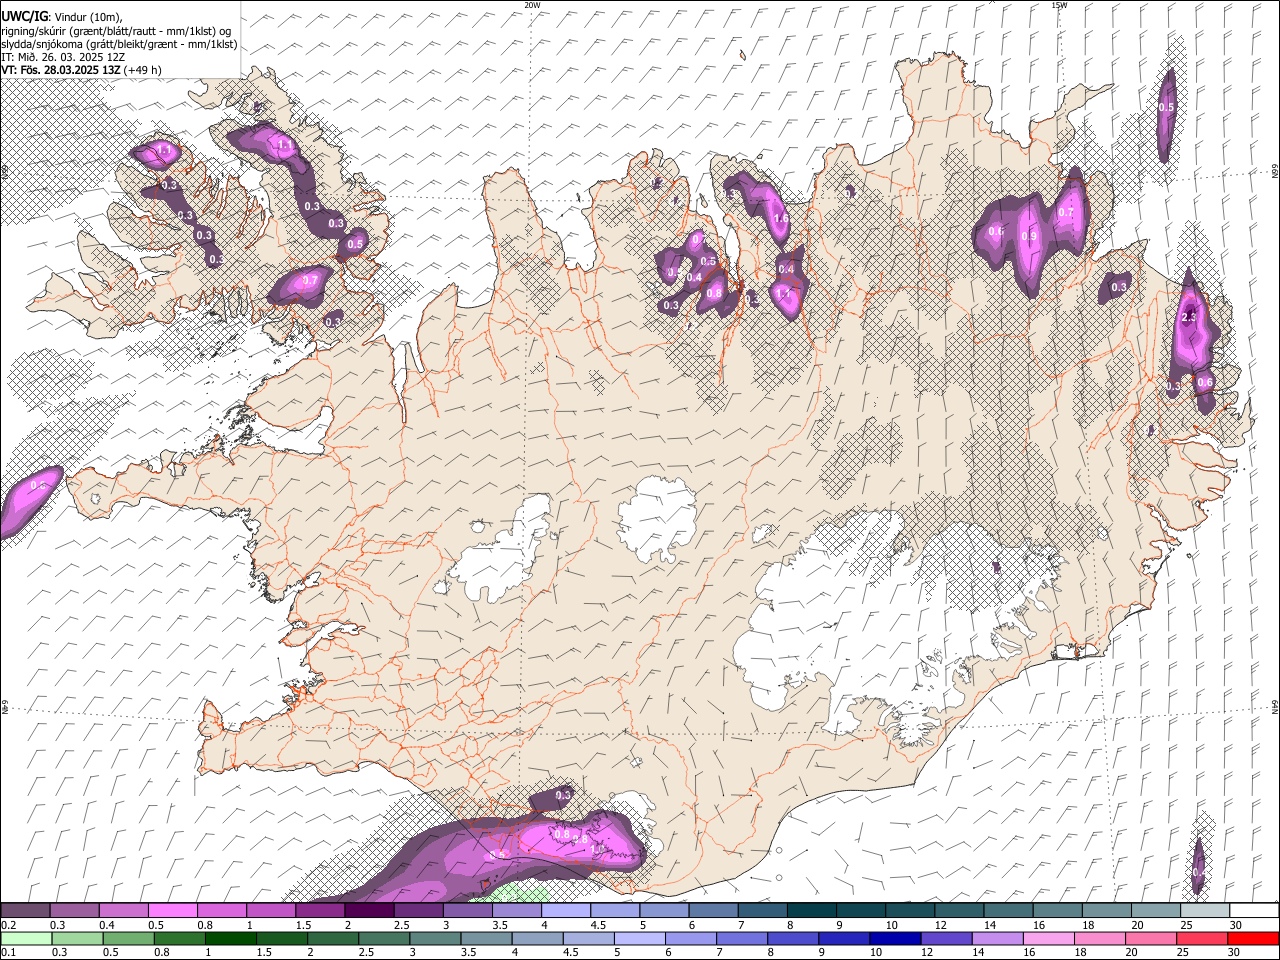Click the lower legend swatch labeled 20

1151,938
